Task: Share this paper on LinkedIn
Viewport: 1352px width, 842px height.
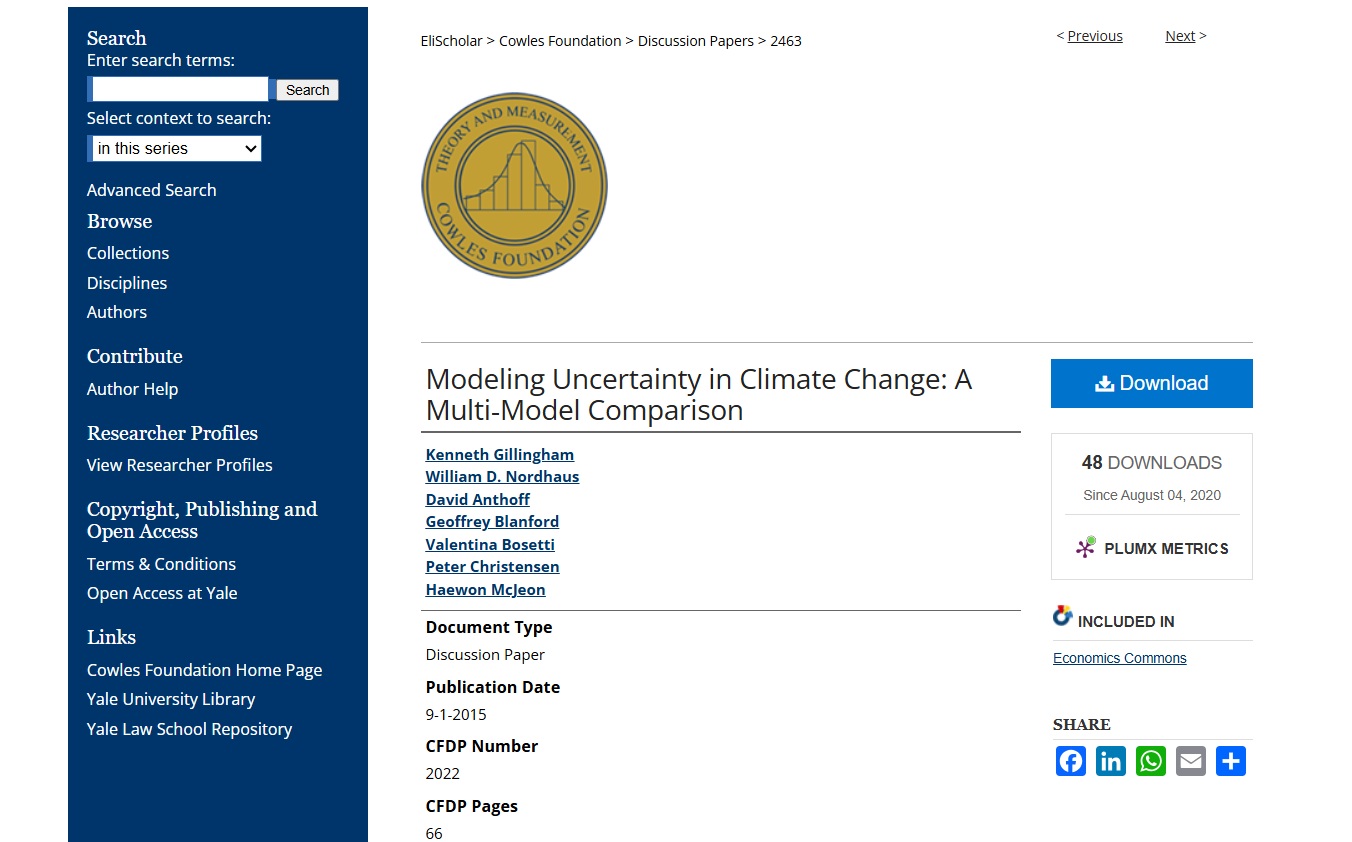Action: (x=1111, y=761)
